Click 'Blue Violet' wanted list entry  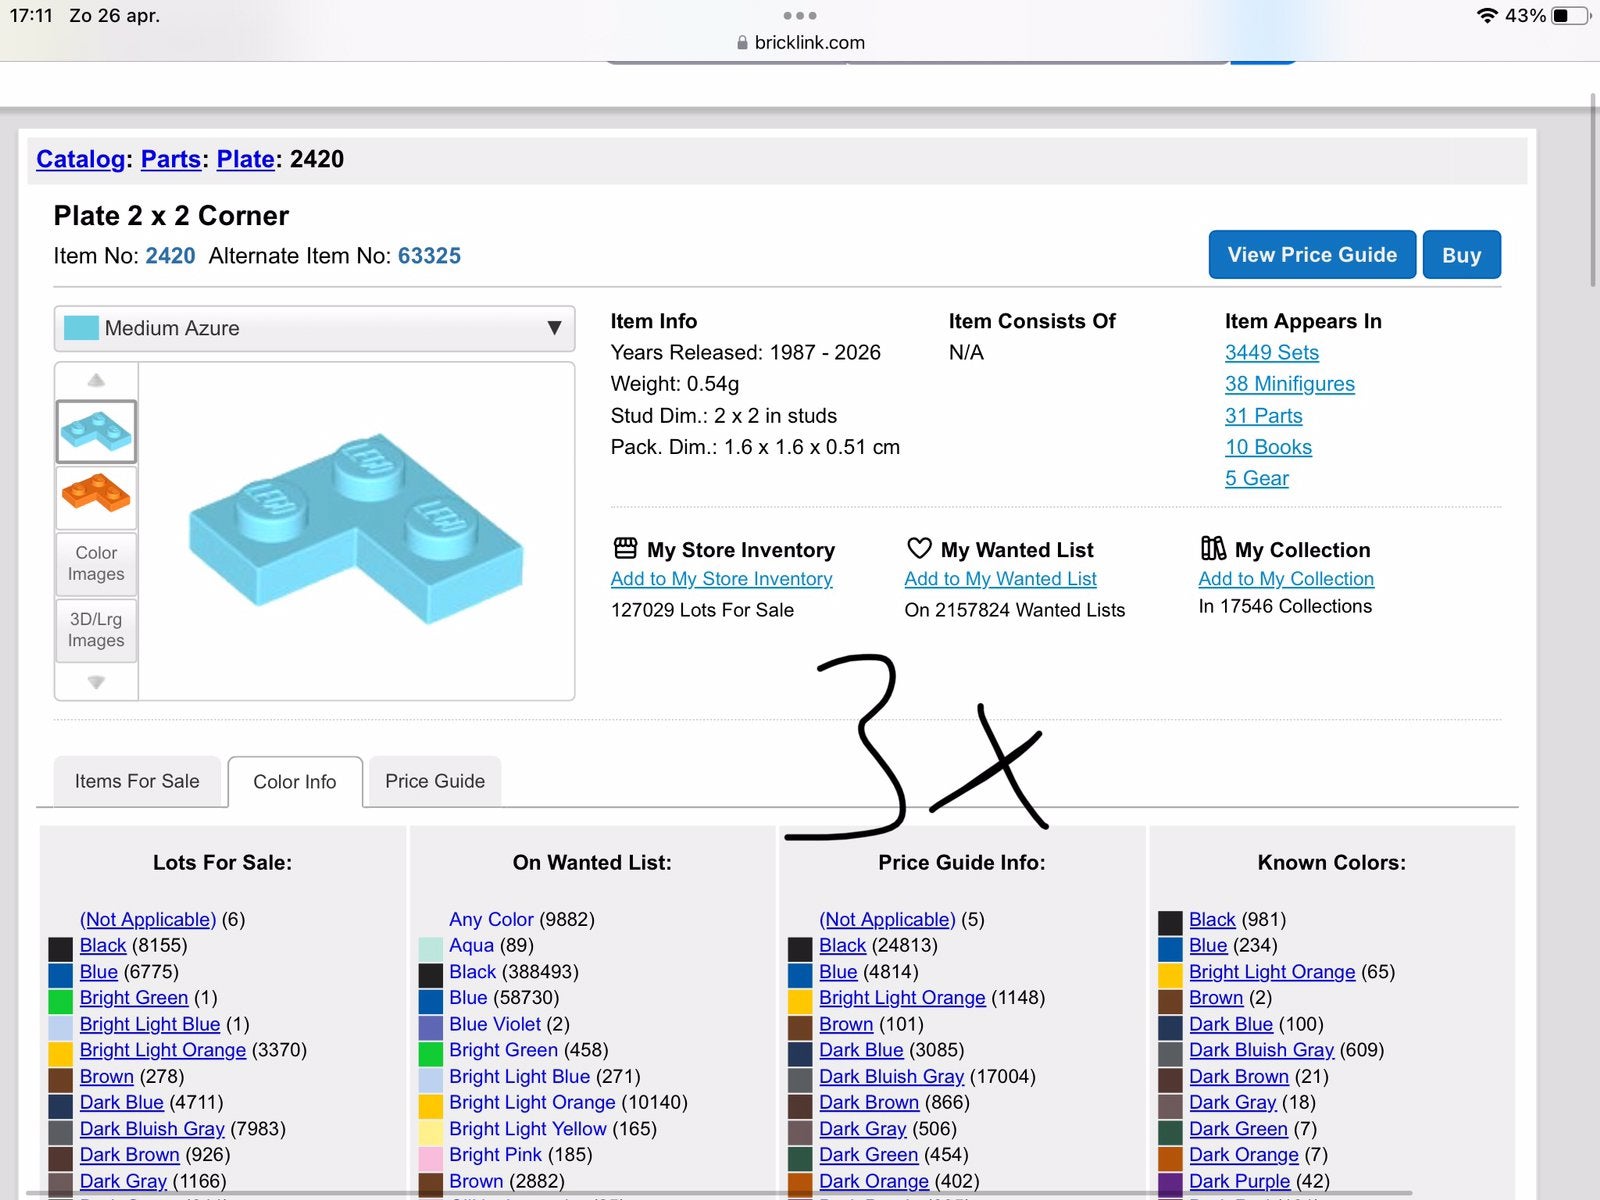tap(495, 1024)
